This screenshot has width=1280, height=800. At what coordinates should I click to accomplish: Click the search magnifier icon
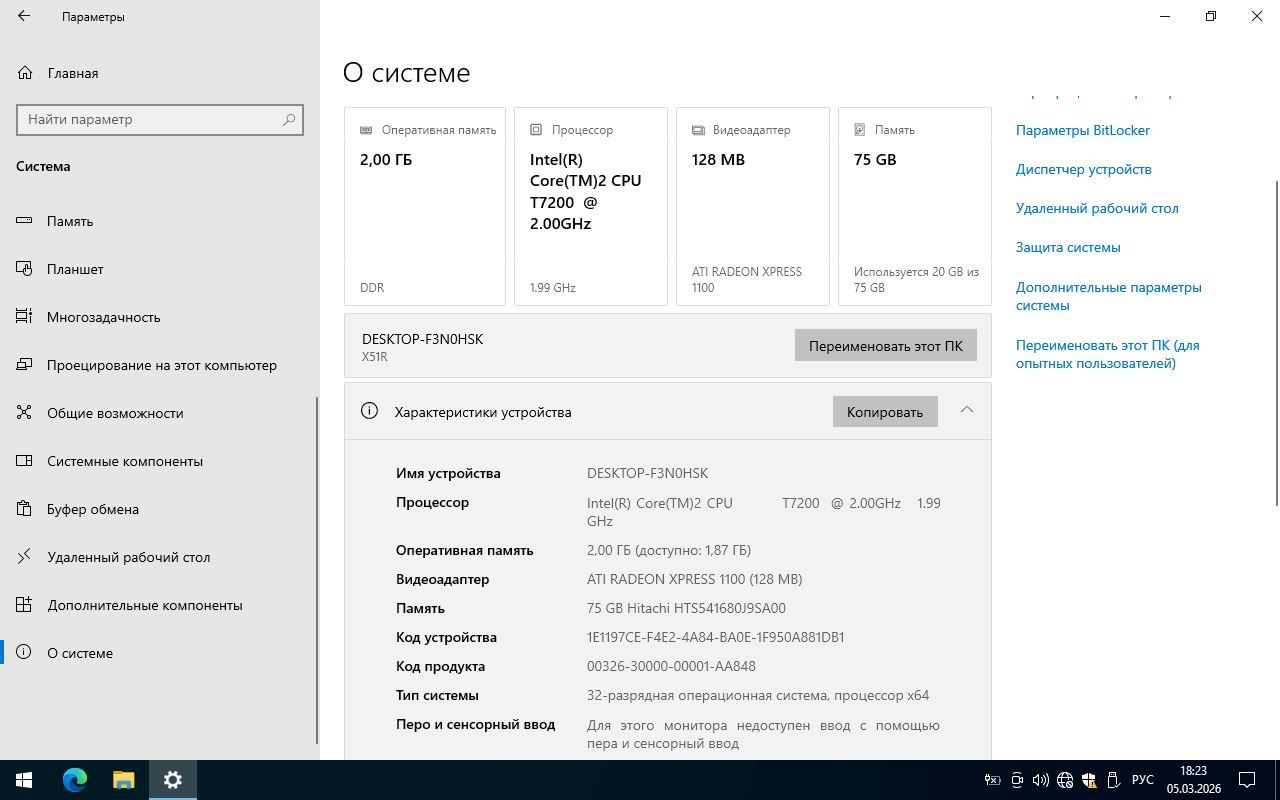coord(289,119)
